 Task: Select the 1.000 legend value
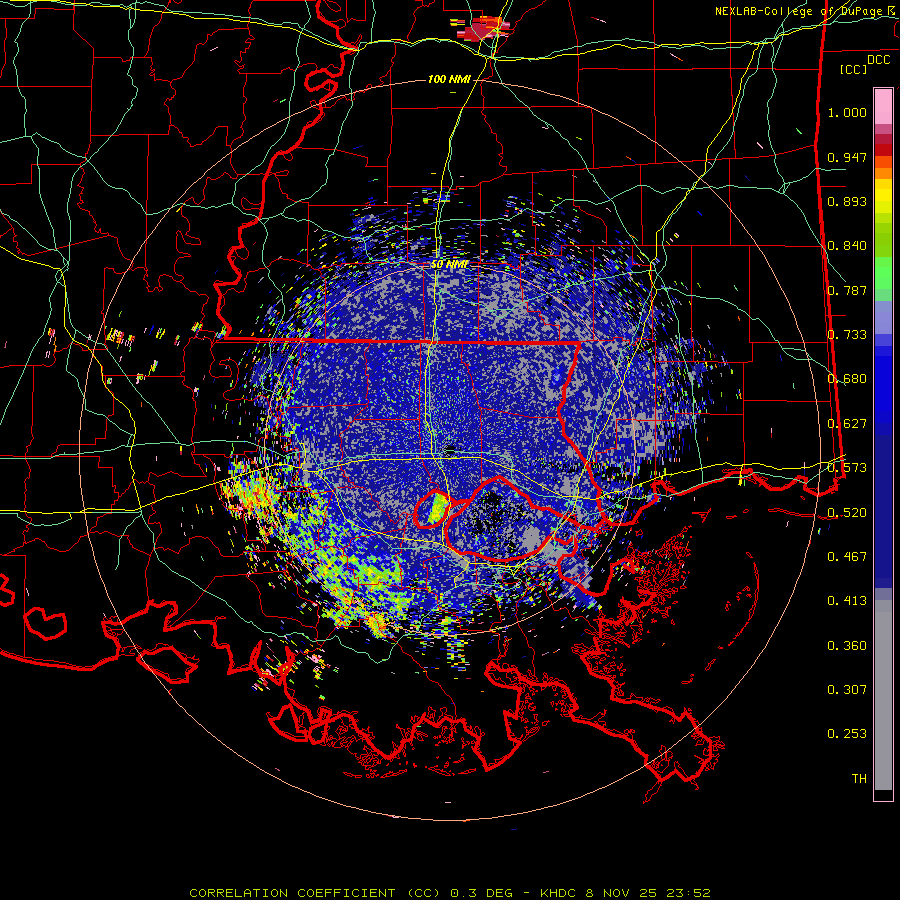pos(847,112)
